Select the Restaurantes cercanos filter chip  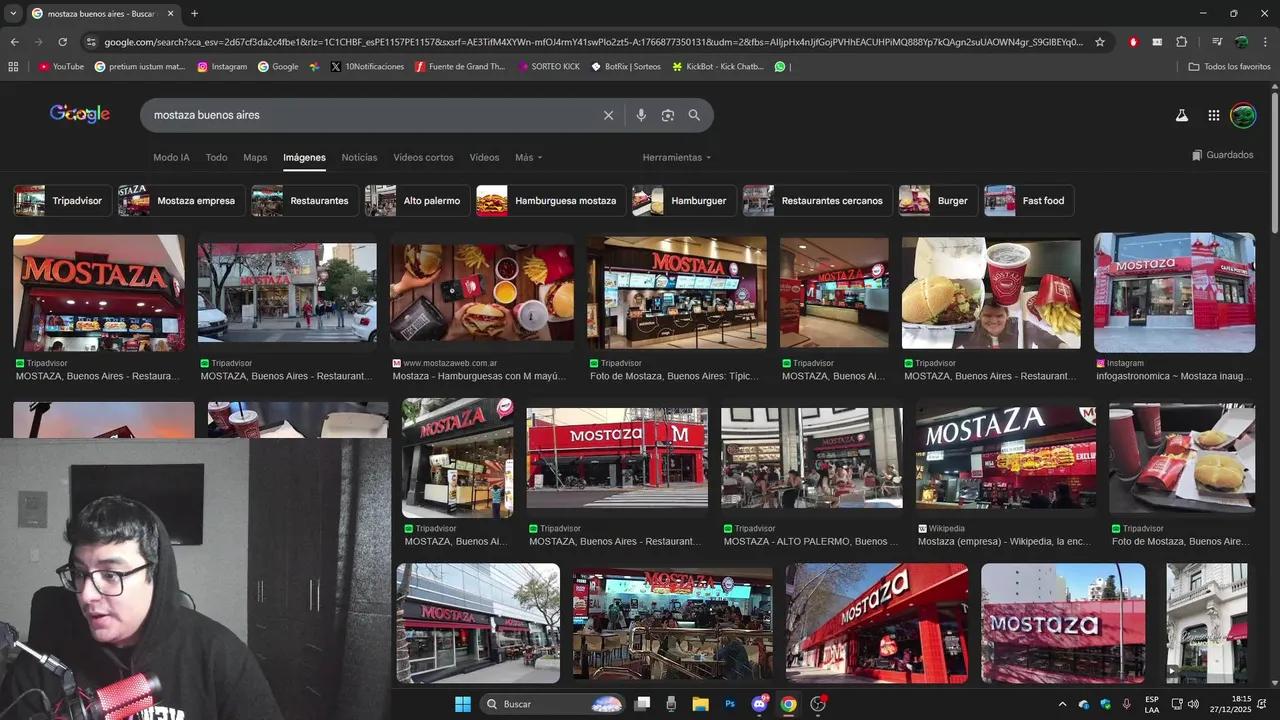coord(816,201)
